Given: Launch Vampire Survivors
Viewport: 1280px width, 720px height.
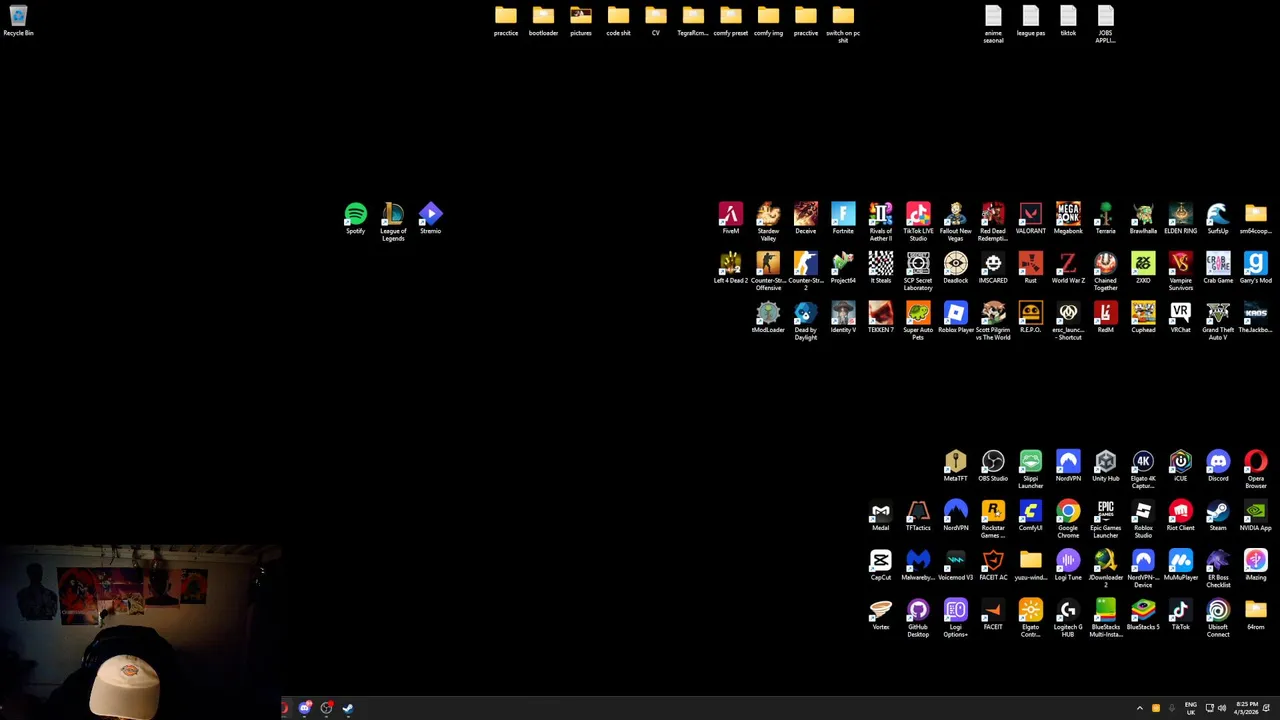Looking at the screenshot, I should [x=1180, y=271].
